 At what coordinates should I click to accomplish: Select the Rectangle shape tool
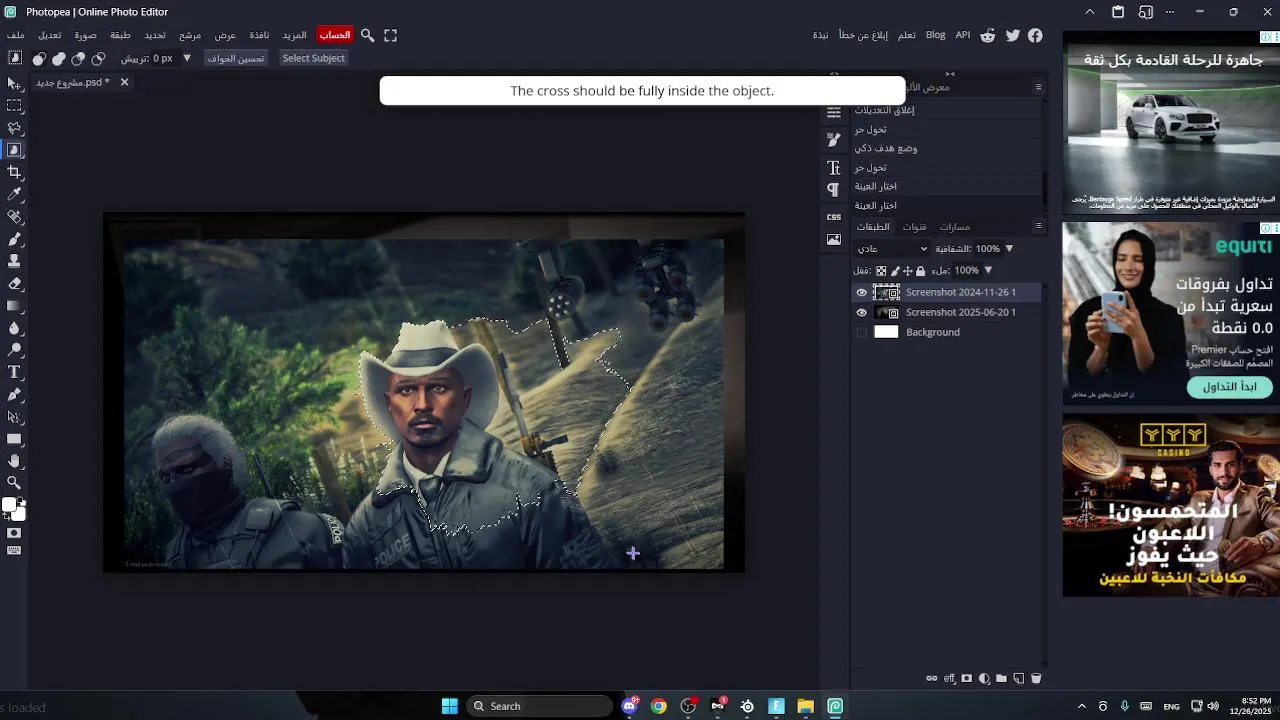click(x=14, y=438)
